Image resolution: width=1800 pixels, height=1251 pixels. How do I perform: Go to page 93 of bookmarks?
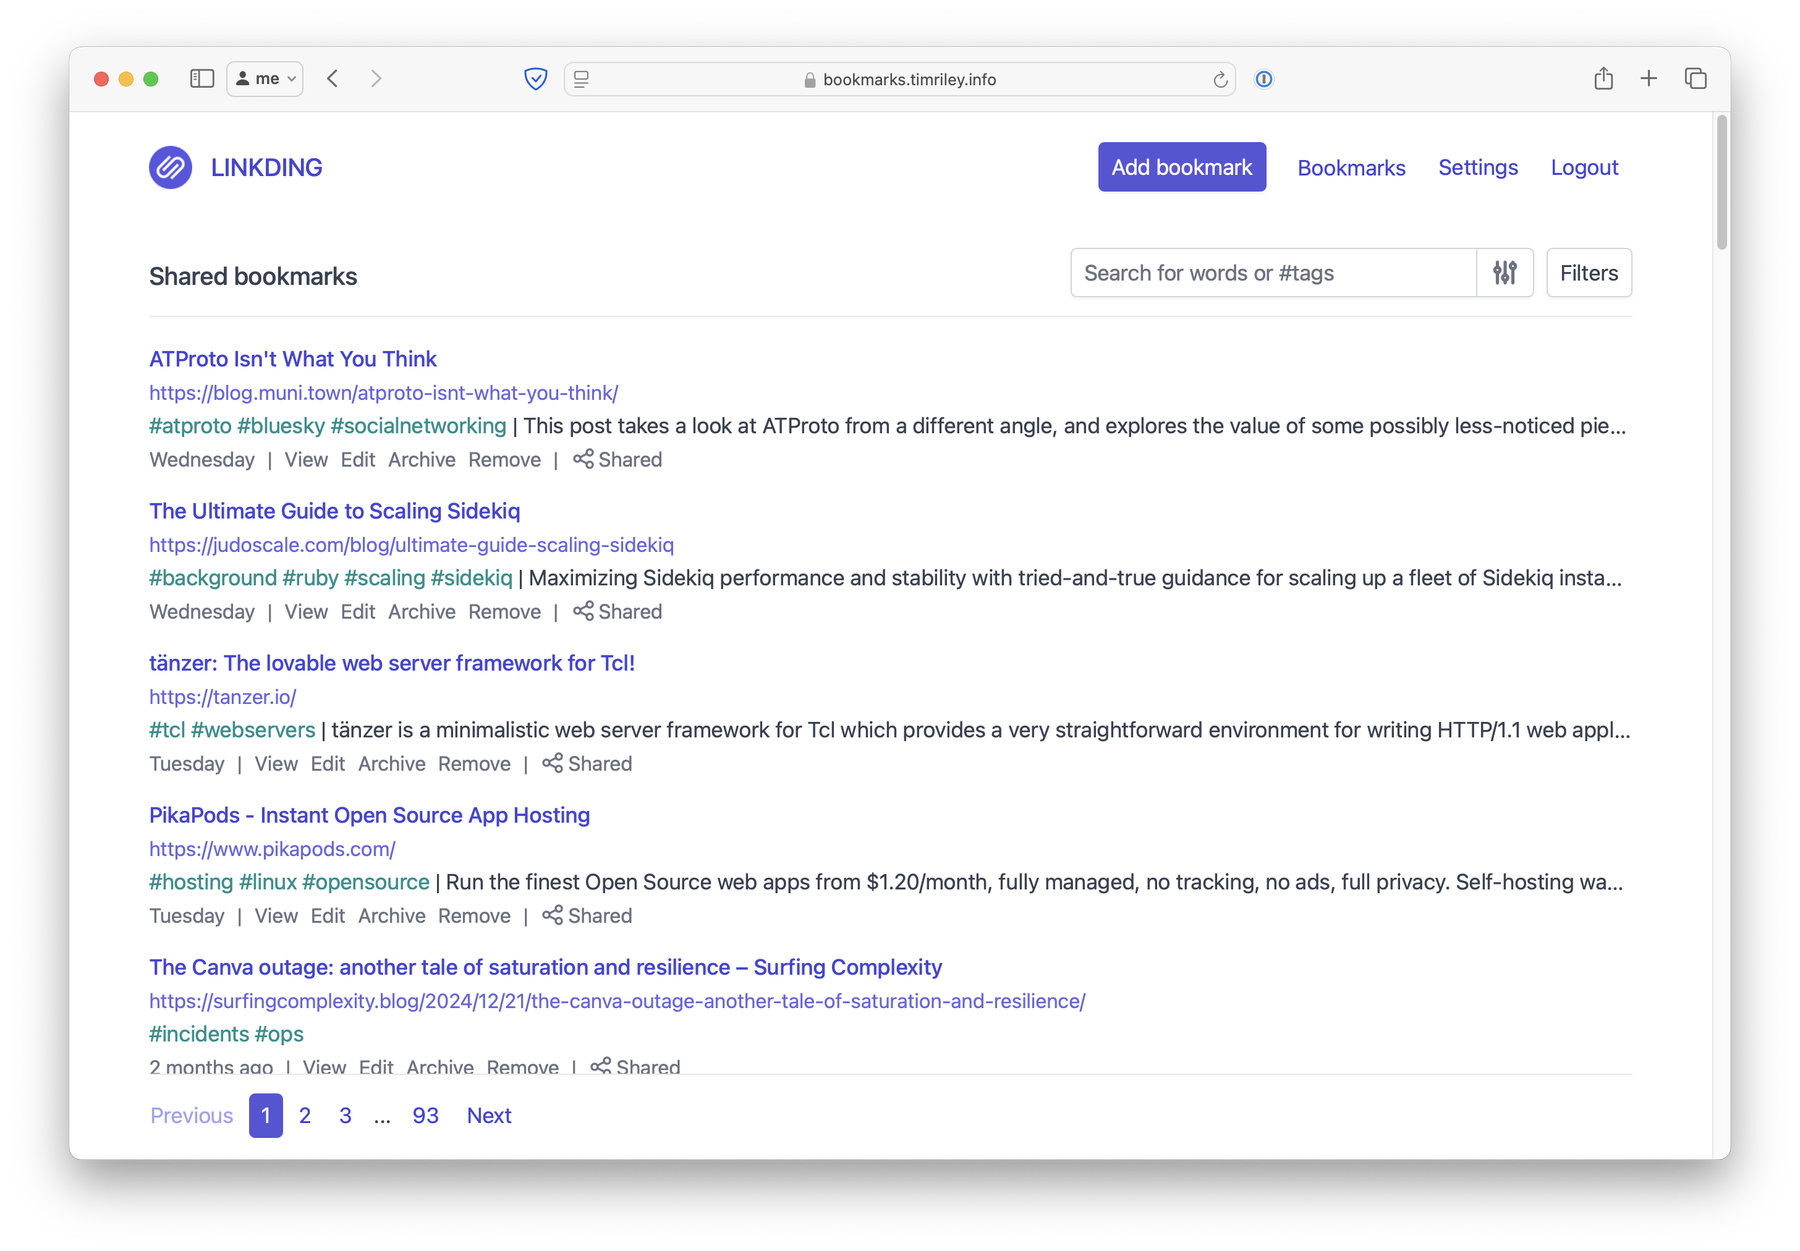(x=425, y=1115)
